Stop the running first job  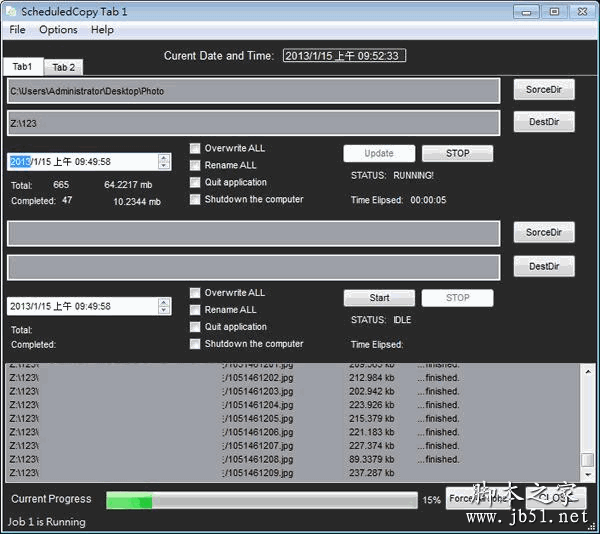tap(457, 153)
